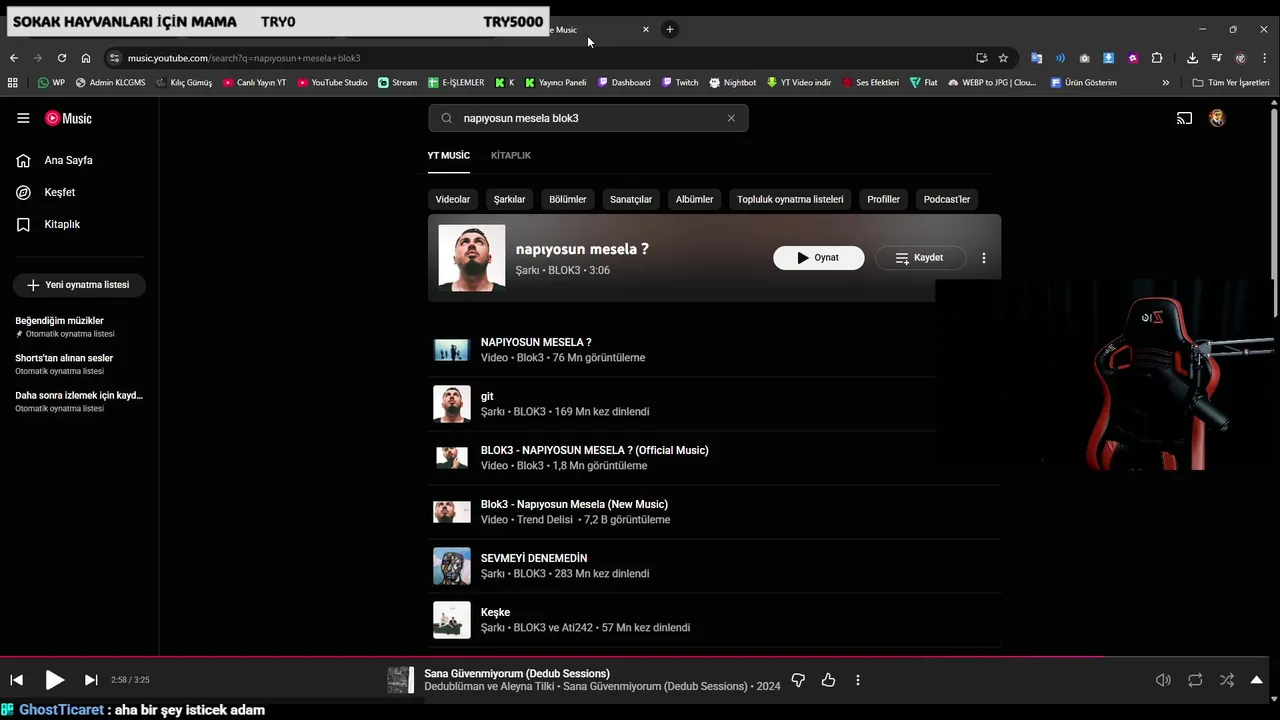This screenshot has height=720, width=1280.
Task: Switch to KİTAPLIK tab
Action: point(511,156)
